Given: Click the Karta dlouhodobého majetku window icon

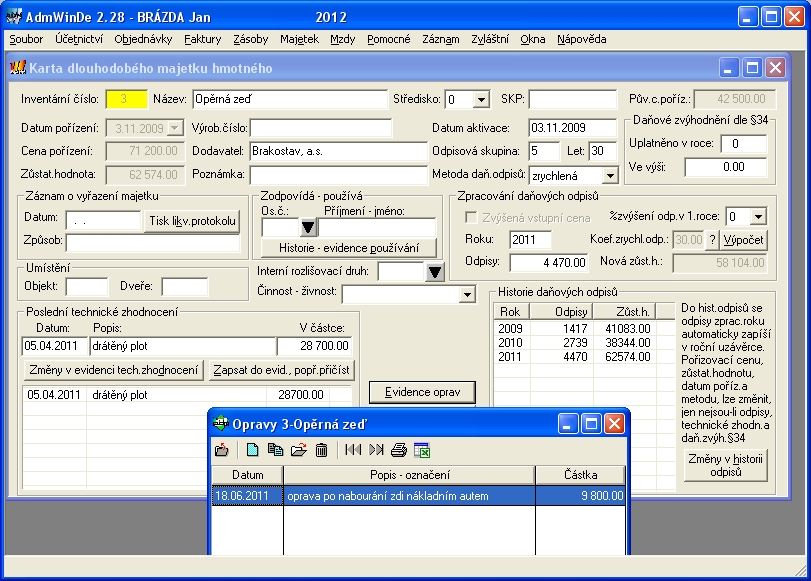Looking at the screenshot, I should [x=18, y=68].
